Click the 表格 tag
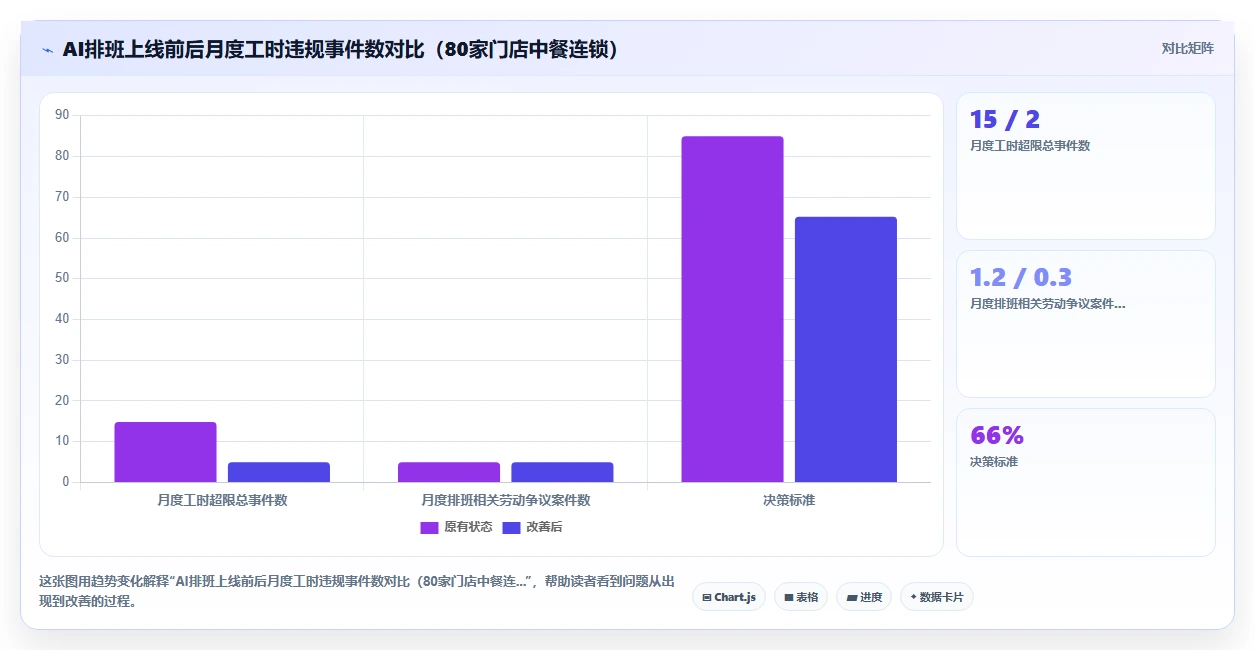This screenshot has height=650, width=1255. pos(801,597)
